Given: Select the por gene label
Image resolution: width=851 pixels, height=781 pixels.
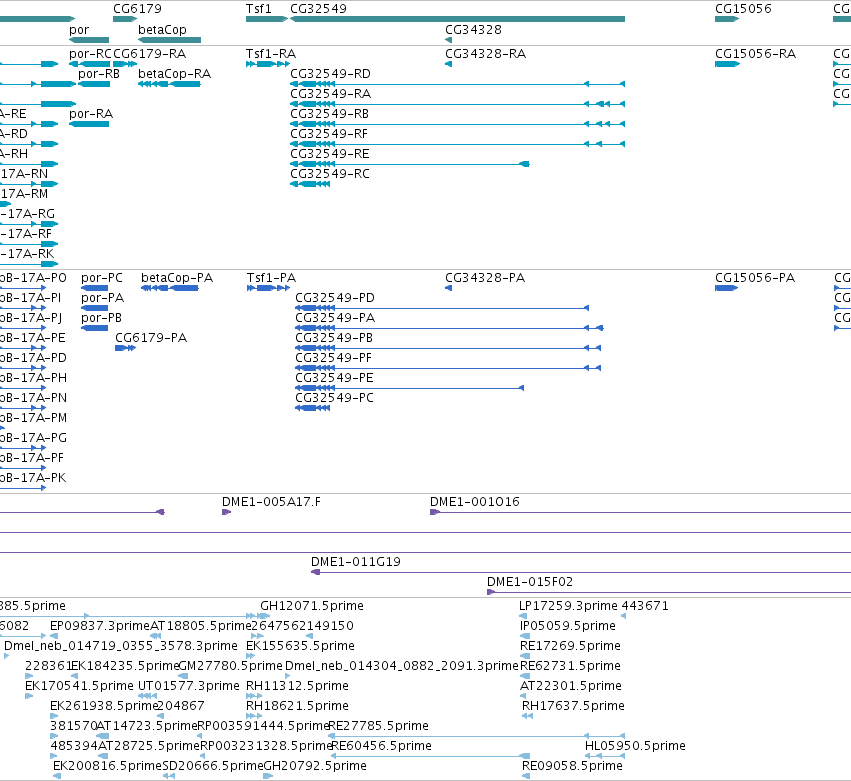Looking at the screenshot, I should pyautogui.click(x=79, y=30).
